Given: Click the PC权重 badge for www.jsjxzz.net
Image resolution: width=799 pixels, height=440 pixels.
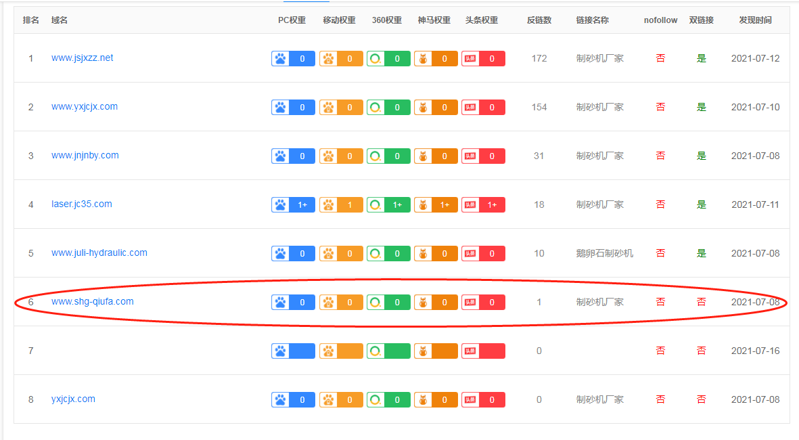Looking at the screenshot, I should point(293,59).
